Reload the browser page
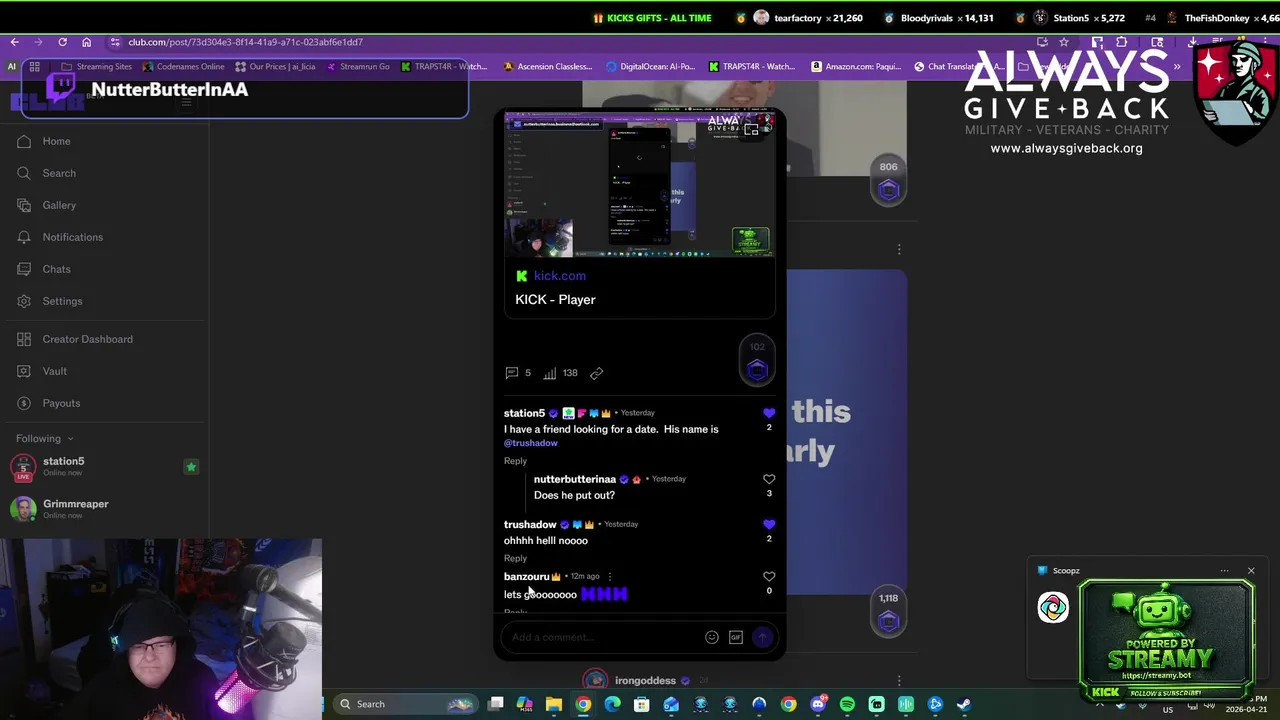Image resolution: width=1280 pixels, height=720 pixels. pos(62,42)
